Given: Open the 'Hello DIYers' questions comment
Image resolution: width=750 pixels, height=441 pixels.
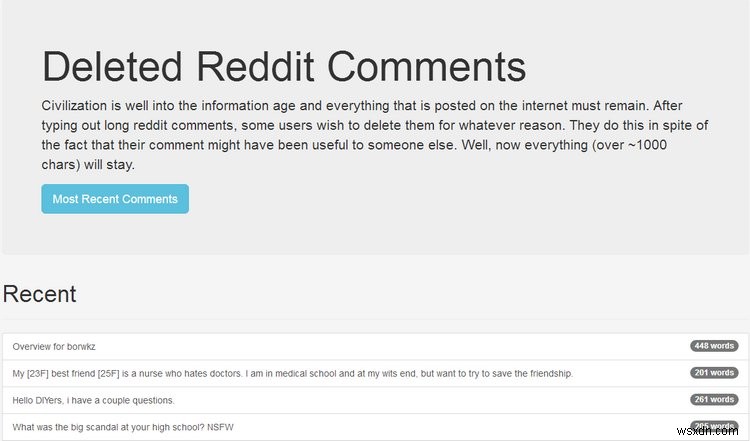Looking at the screenshot, I should pyautogui.click(x=93, y=400).
